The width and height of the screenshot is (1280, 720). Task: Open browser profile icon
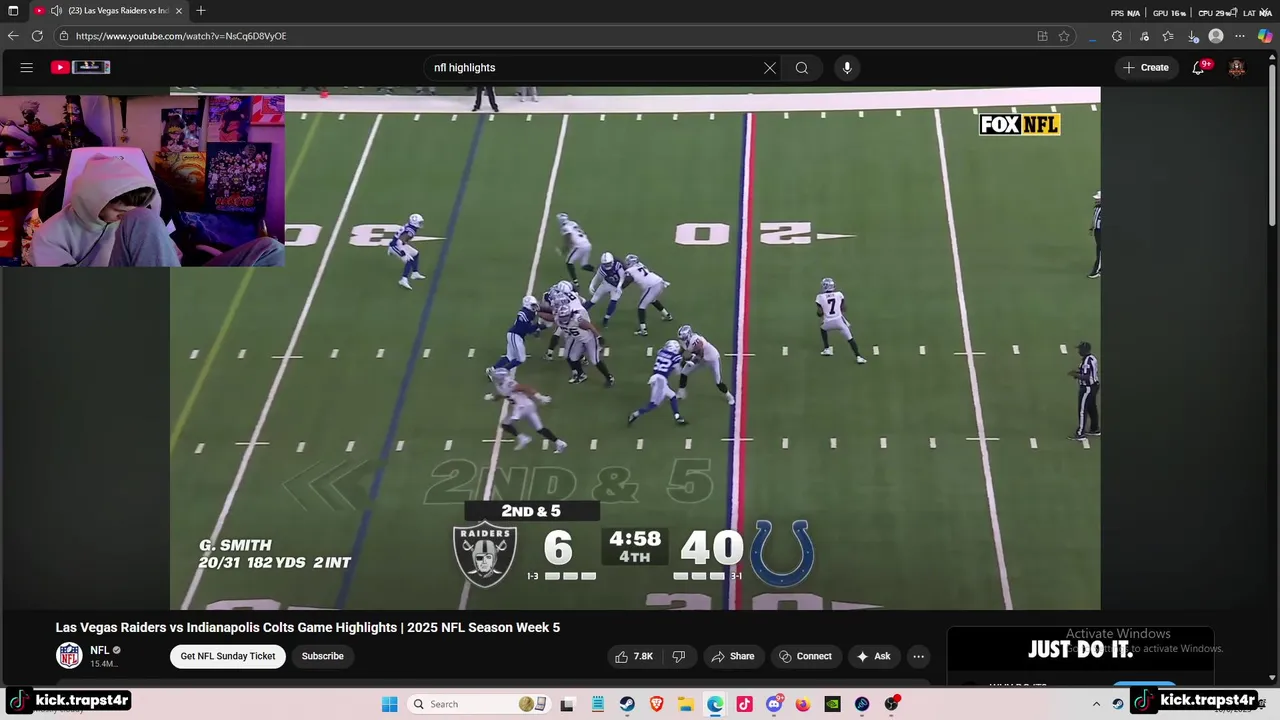[1216, 36]
